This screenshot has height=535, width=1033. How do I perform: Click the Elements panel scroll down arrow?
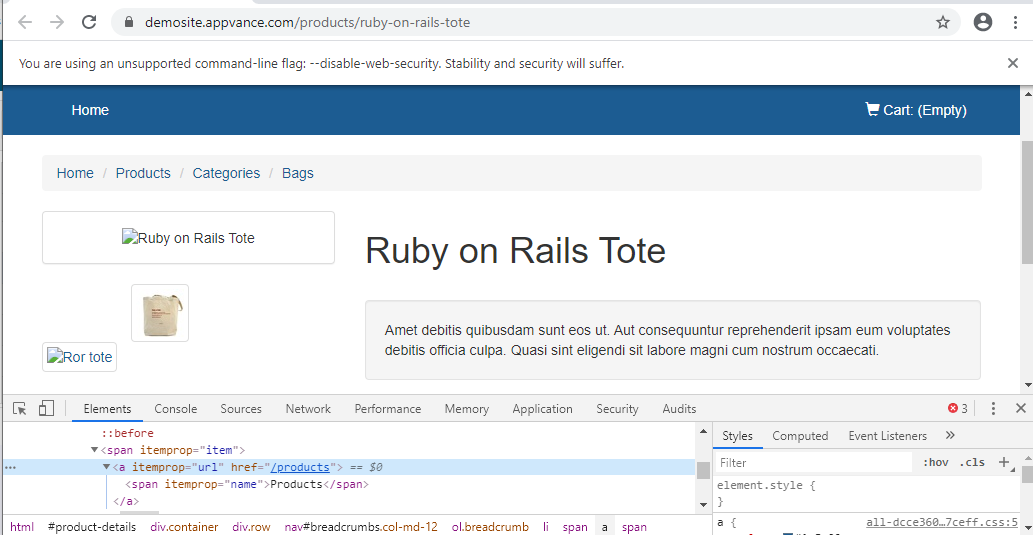click(x=703, y=505)
